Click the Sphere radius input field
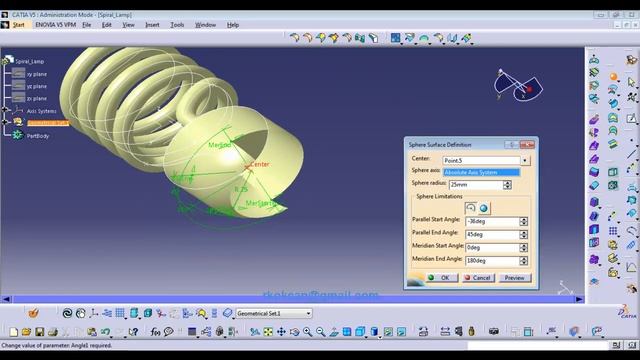 click(x=476, y=185)
